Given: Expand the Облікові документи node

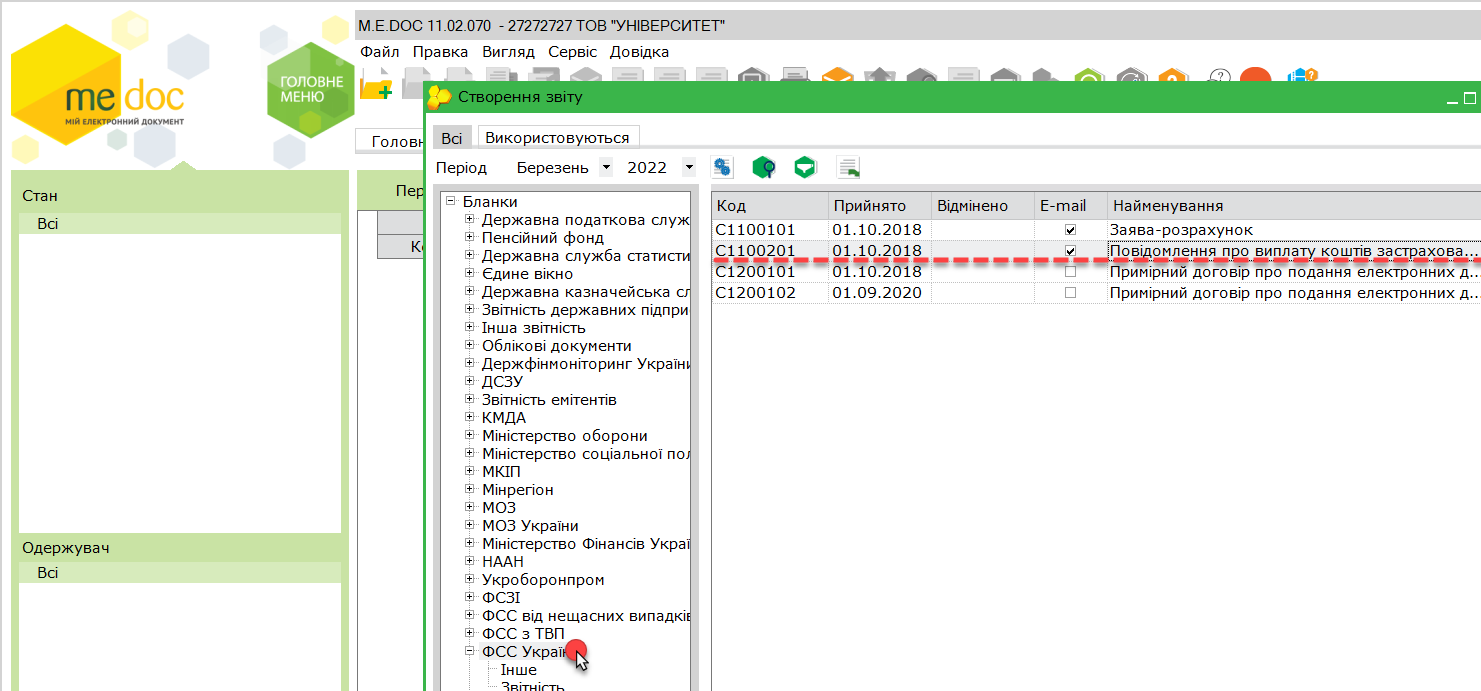Looking at the screenshot, I should pyautogui.click(x=470, y=346).
